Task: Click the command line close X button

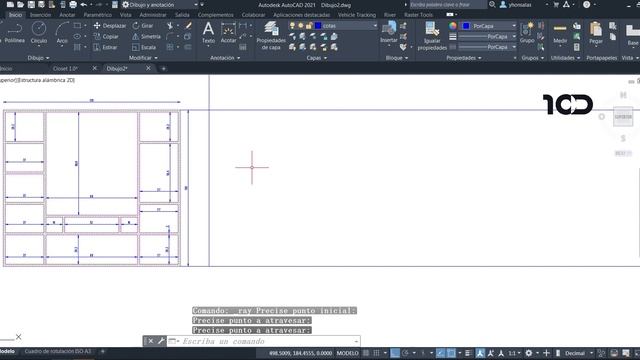Action: pos(151,341)
